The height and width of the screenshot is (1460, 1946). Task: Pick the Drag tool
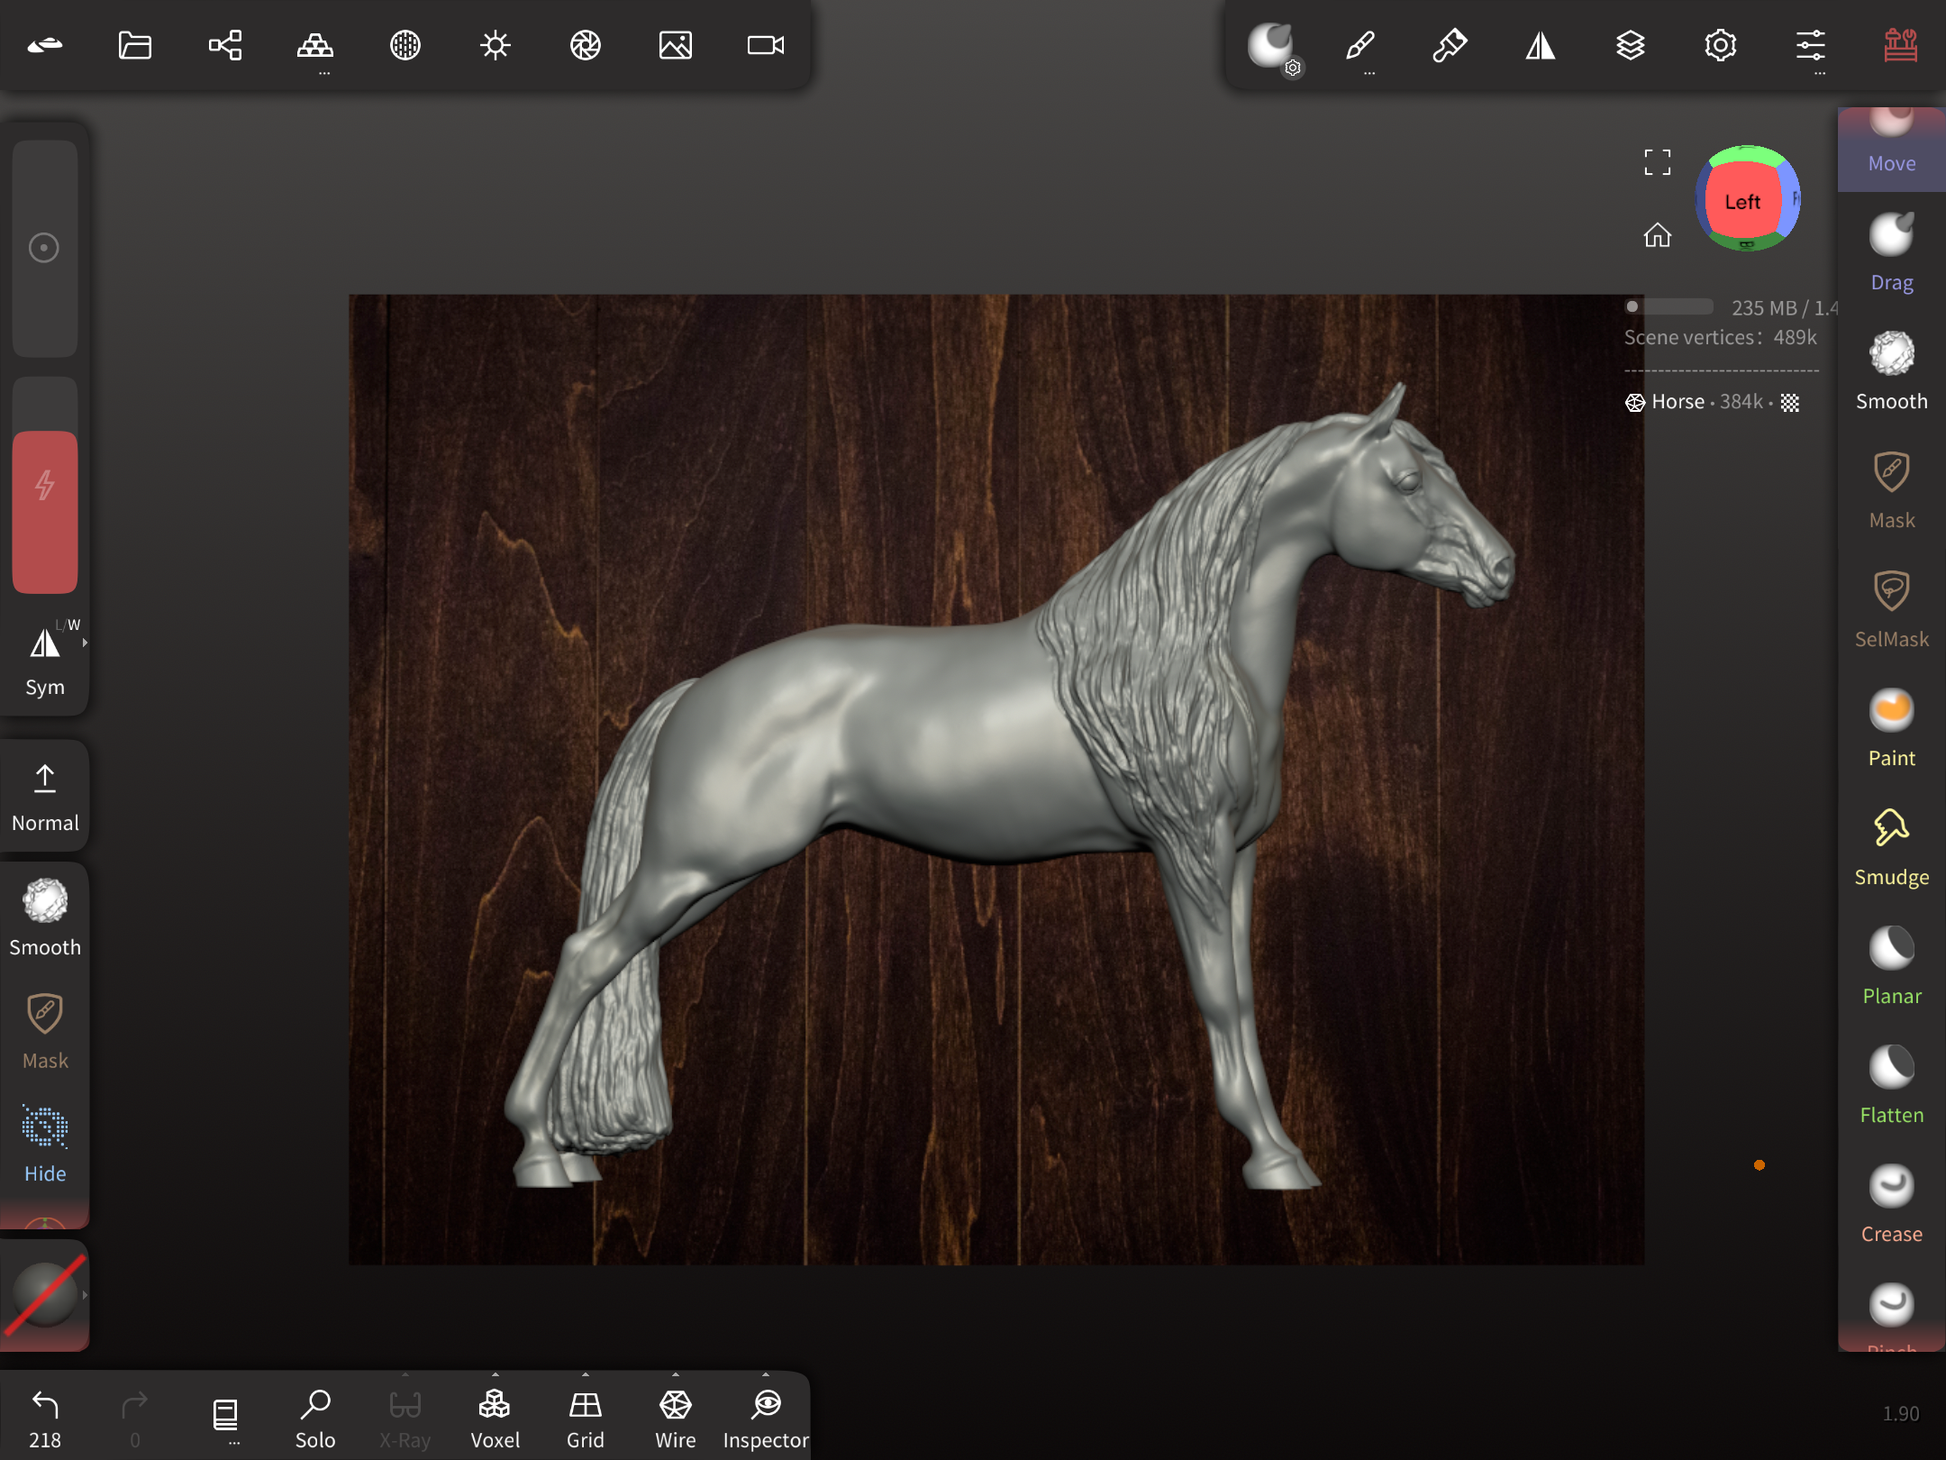pyautogui.click(x=1890, y=252)
